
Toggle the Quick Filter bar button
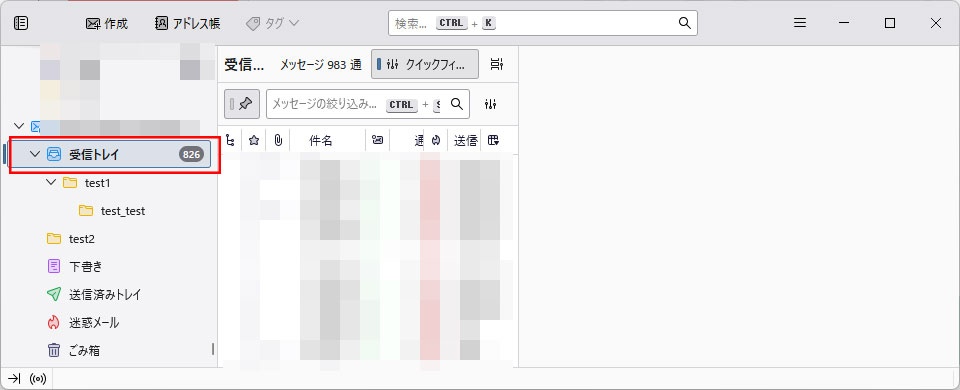click(x=425, y=64)
